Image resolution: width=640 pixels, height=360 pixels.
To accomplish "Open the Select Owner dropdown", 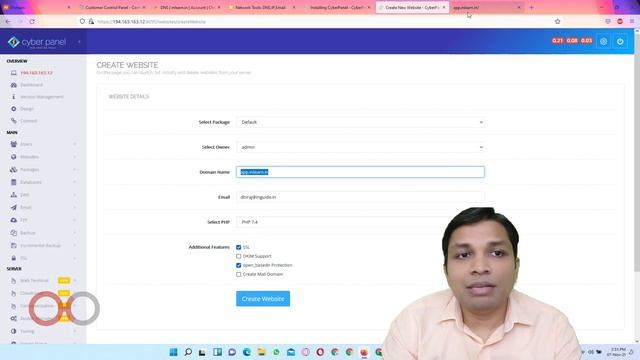I will 360,147.
